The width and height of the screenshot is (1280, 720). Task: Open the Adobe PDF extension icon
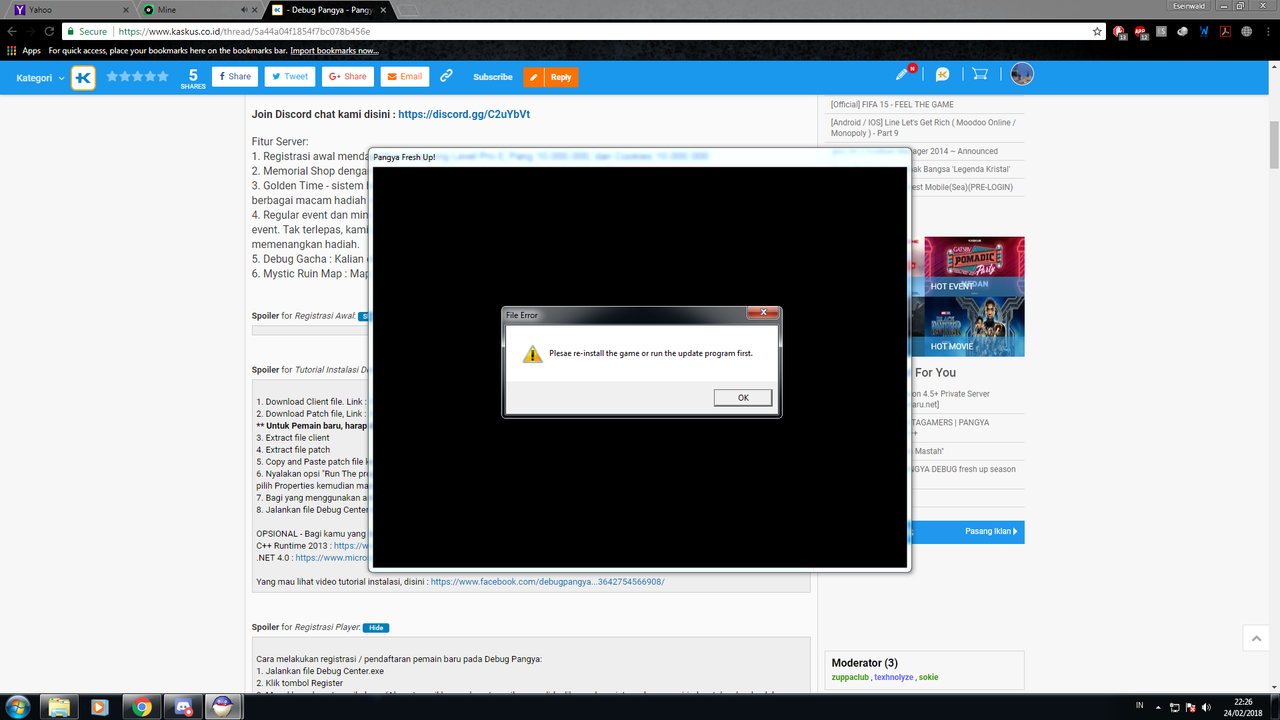(1224, 31)
